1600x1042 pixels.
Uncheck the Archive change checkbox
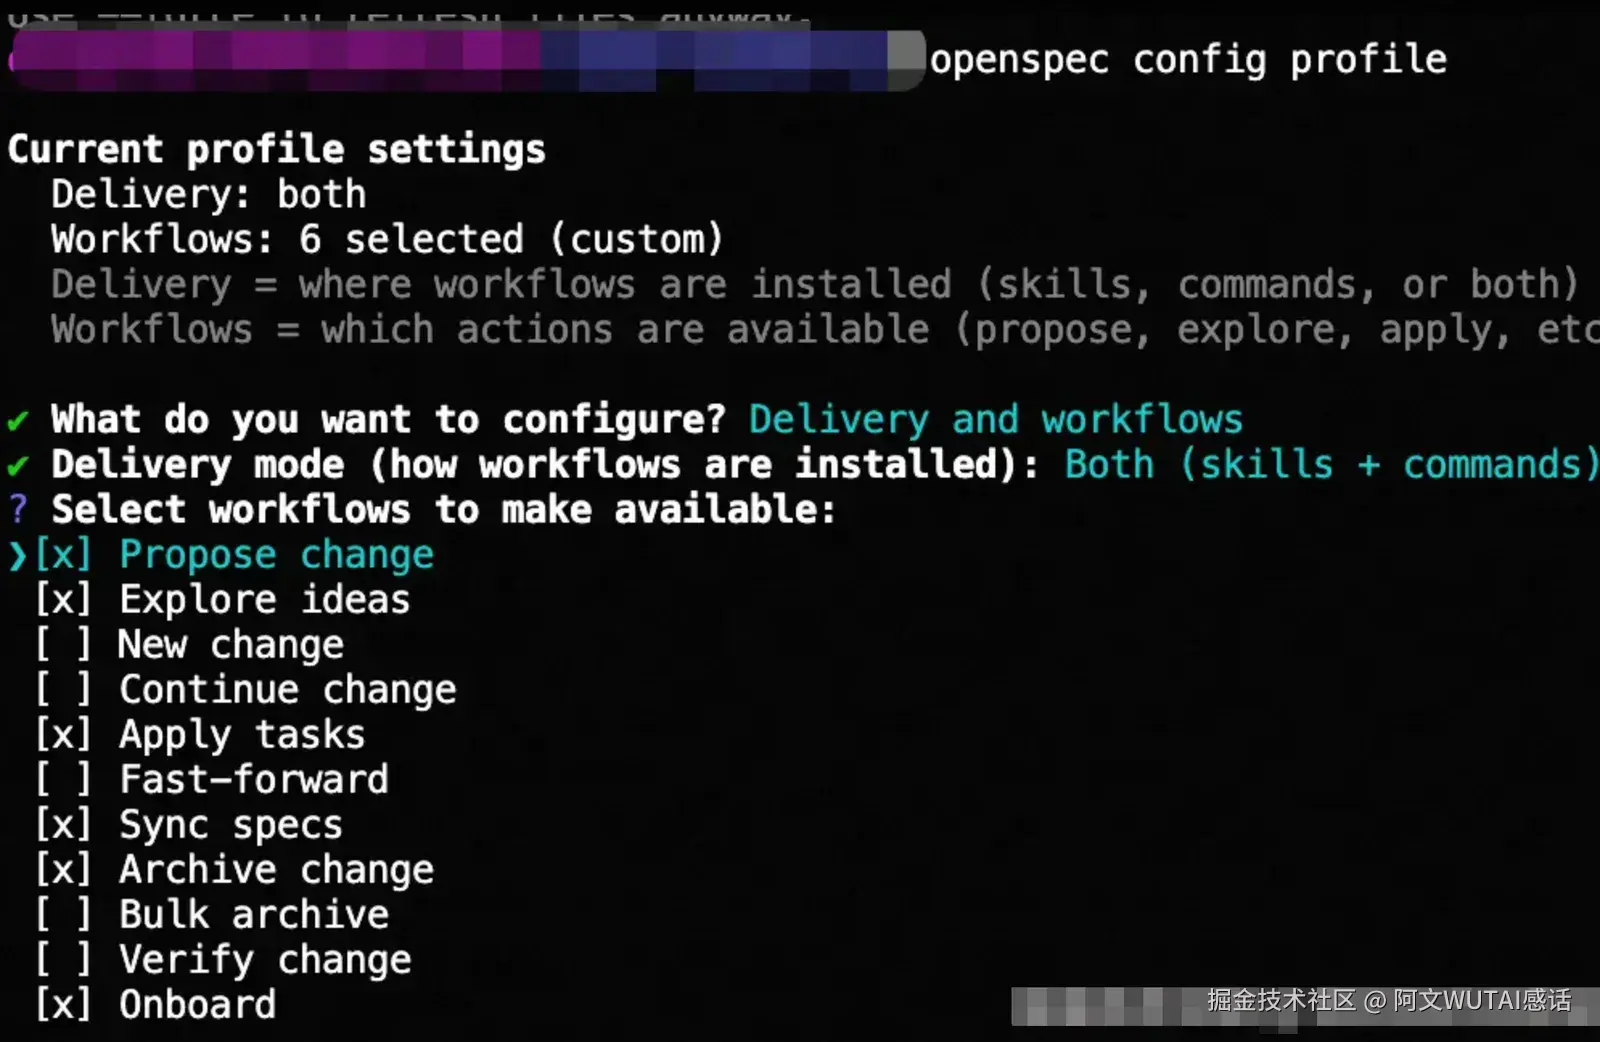(x=63, y=870)
